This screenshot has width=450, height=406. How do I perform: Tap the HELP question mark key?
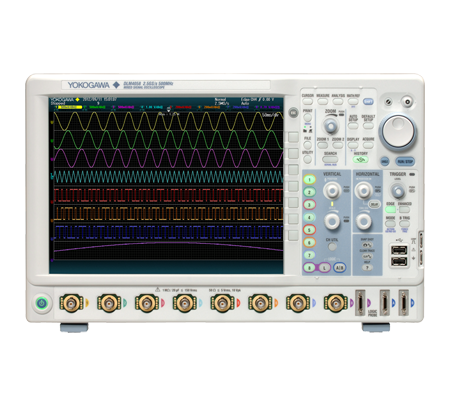click(x=367, y=267)
